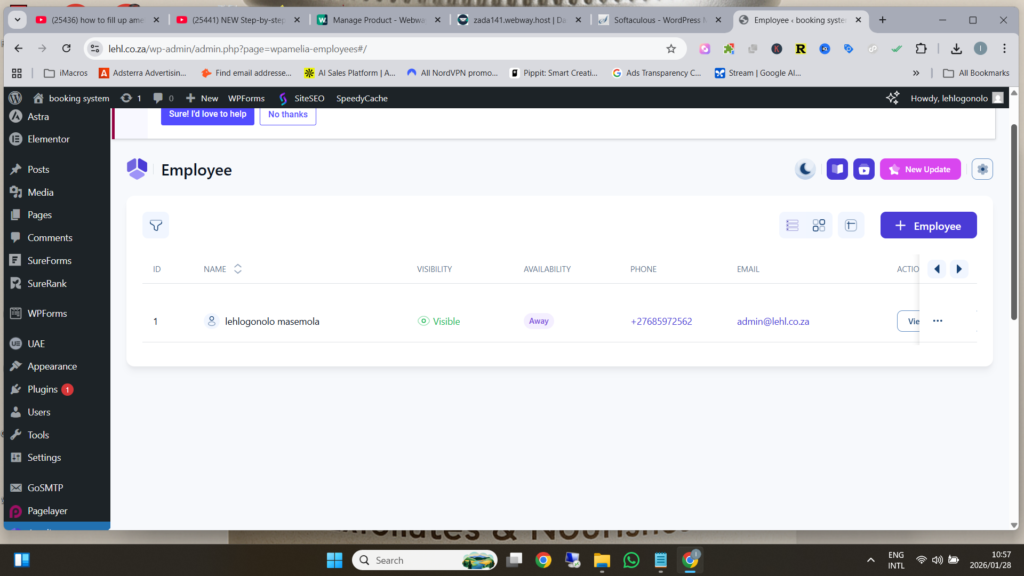1024x576 pixels.
Task: Switch to grid card view icon
Action: [x=819, y=226]
